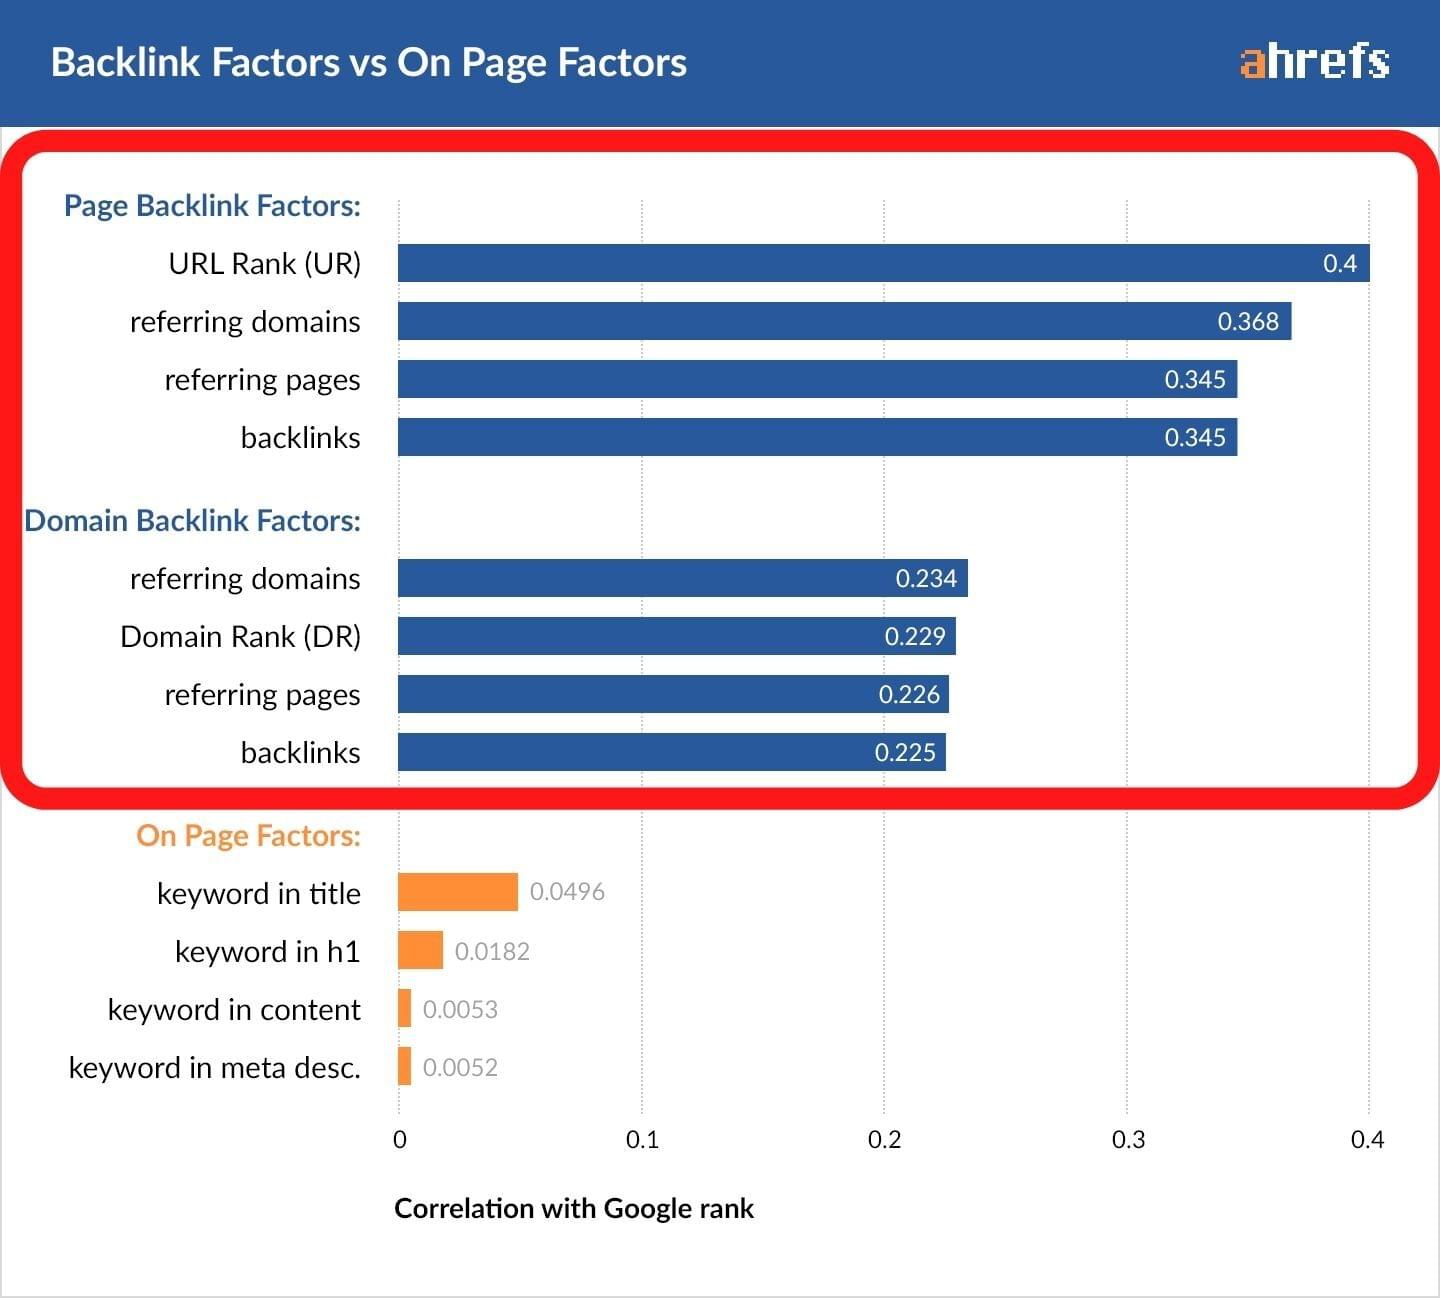This screenshot has width=1440, height=1298.
Task: Click the 'On Page Factors:' heading
Action: tap(248, 835)
